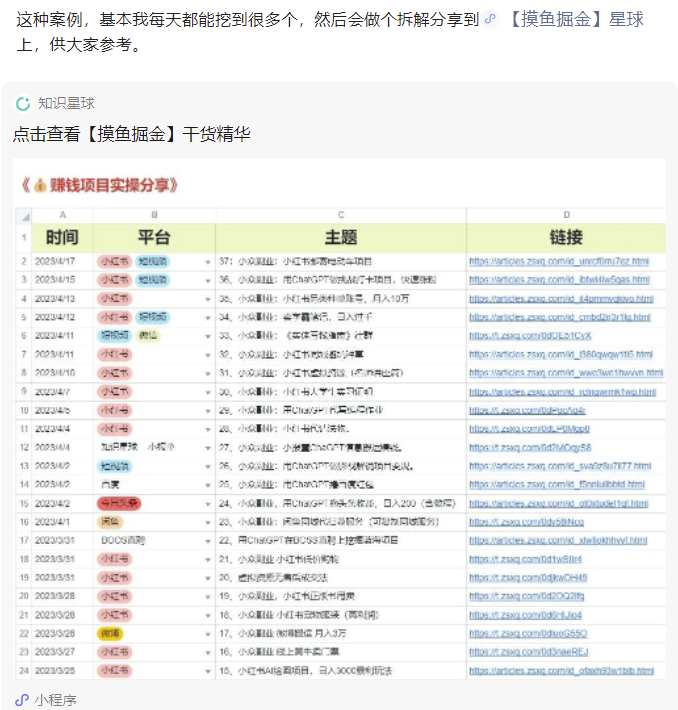The image size is (678, 710).
Task: Click topic 15 cell about 小红书AI绘画项目
Action: coord(341,671)
